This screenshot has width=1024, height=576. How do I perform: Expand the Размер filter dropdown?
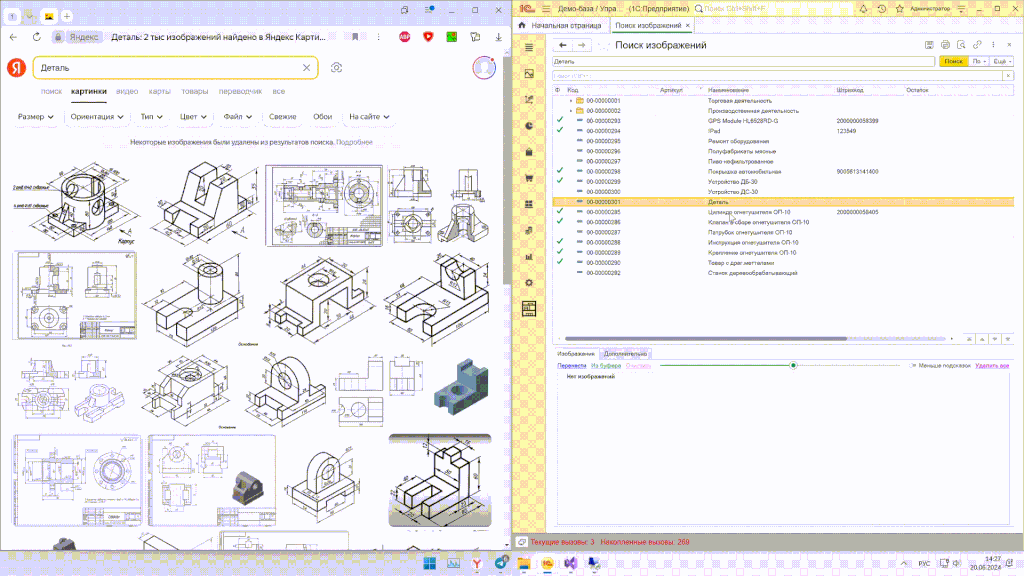click(x=36, y=117)
